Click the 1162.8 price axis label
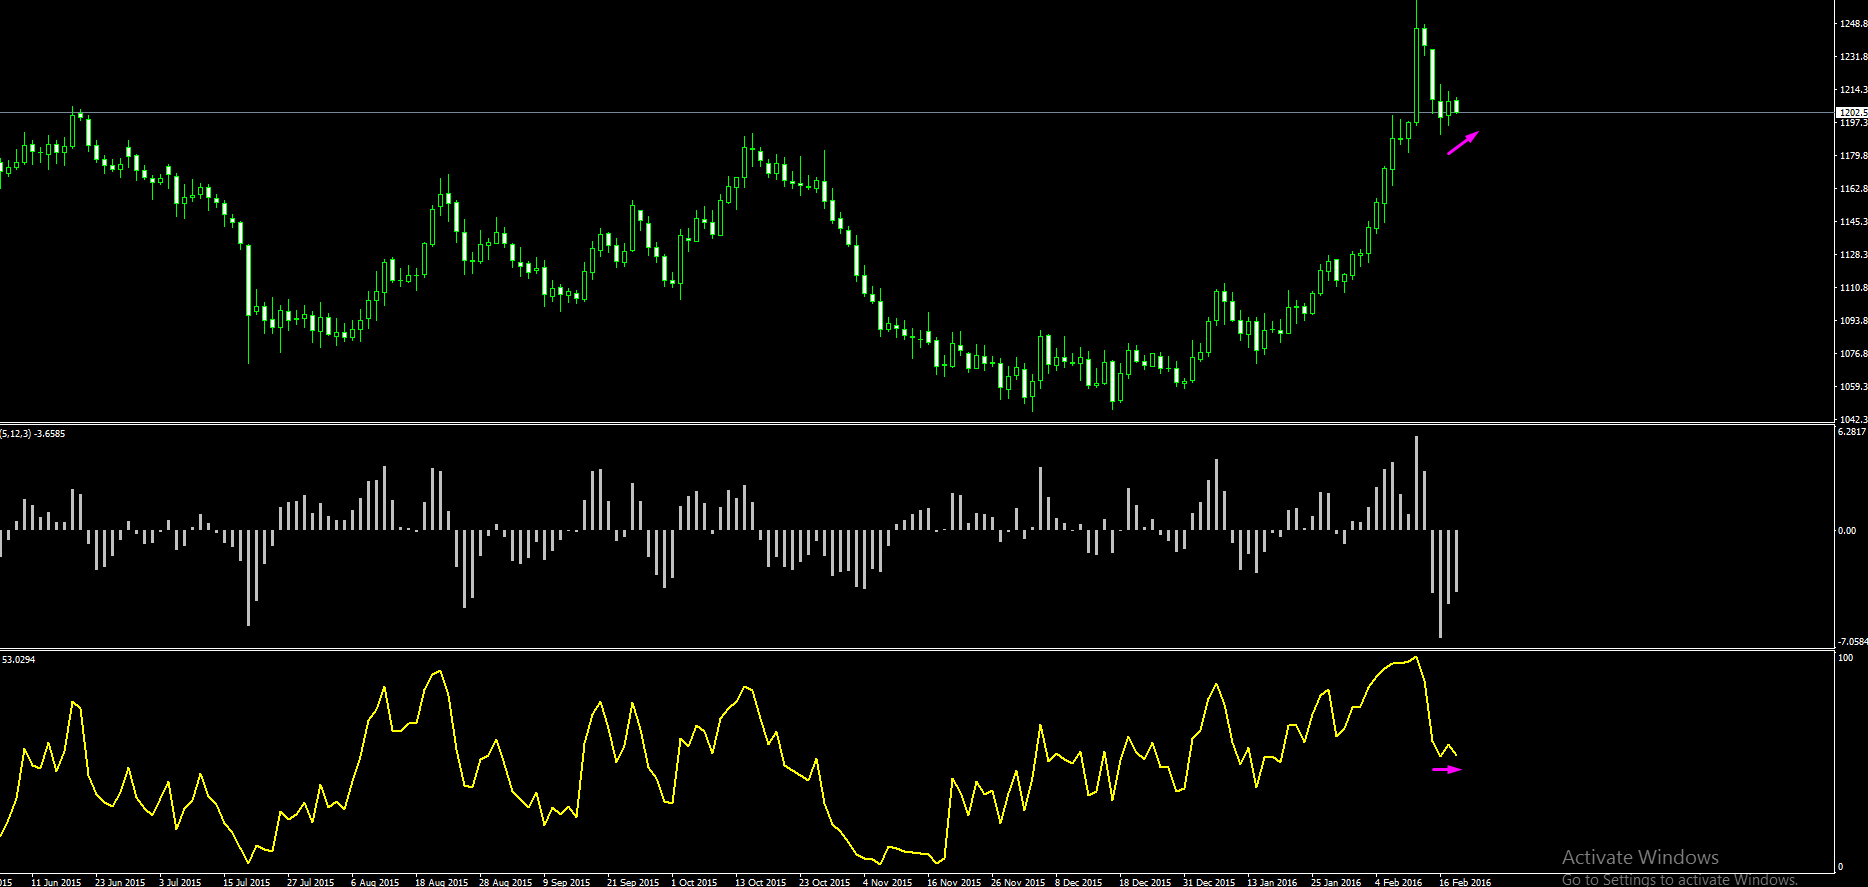1868x887 pixels. click(1854, 189)
